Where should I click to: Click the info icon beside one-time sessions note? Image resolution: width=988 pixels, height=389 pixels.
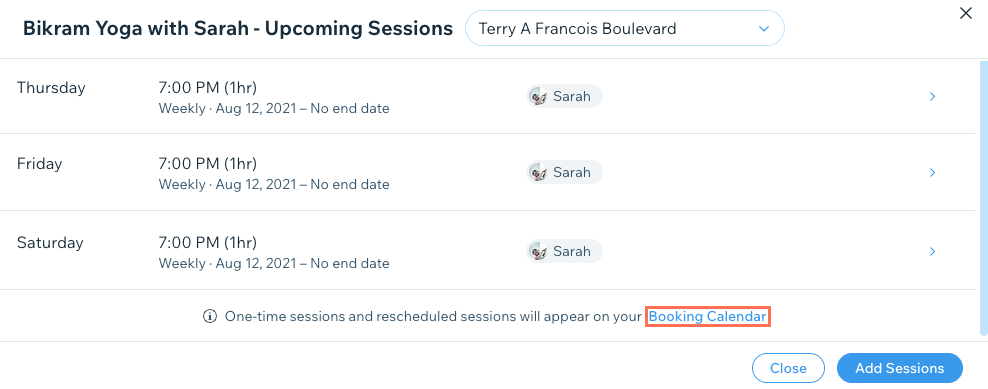210,316
